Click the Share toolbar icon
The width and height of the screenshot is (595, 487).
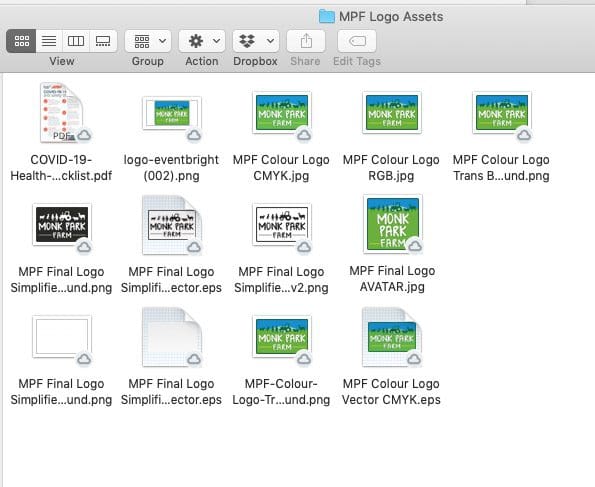click(306, 41)
